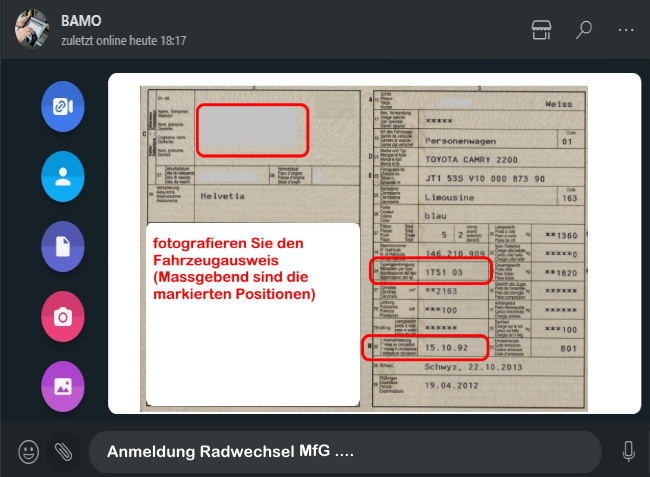Attach a document file
The image size is (650, 477).
[x=63, y=247]
